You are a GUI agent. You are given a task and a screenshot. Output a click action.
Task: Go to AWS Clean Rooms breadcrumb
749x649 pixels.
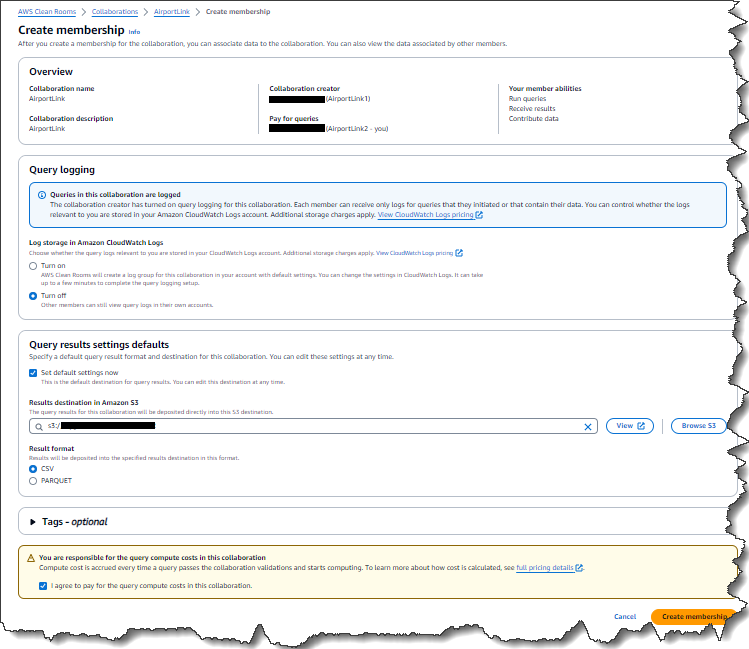49,11
